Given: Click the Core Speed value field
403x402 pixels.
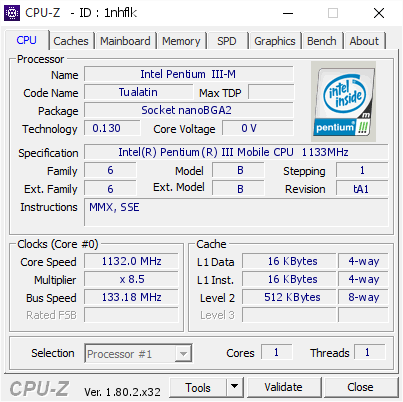Looking at the screenshot, I should [131, 261].
